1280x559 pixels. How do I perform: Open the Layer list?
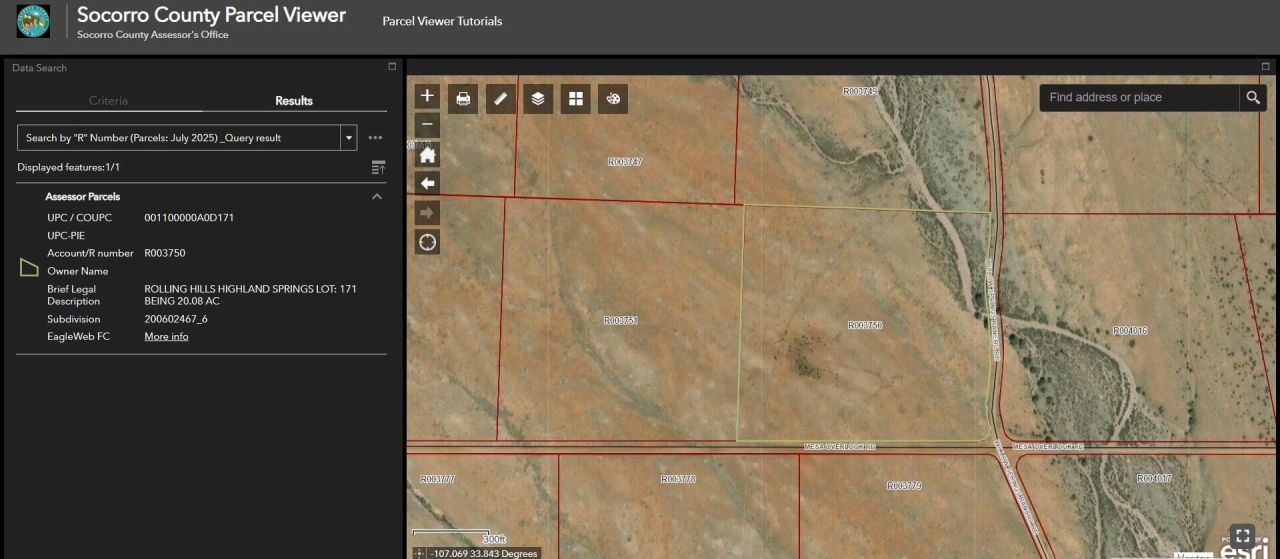tap(538, 98)
